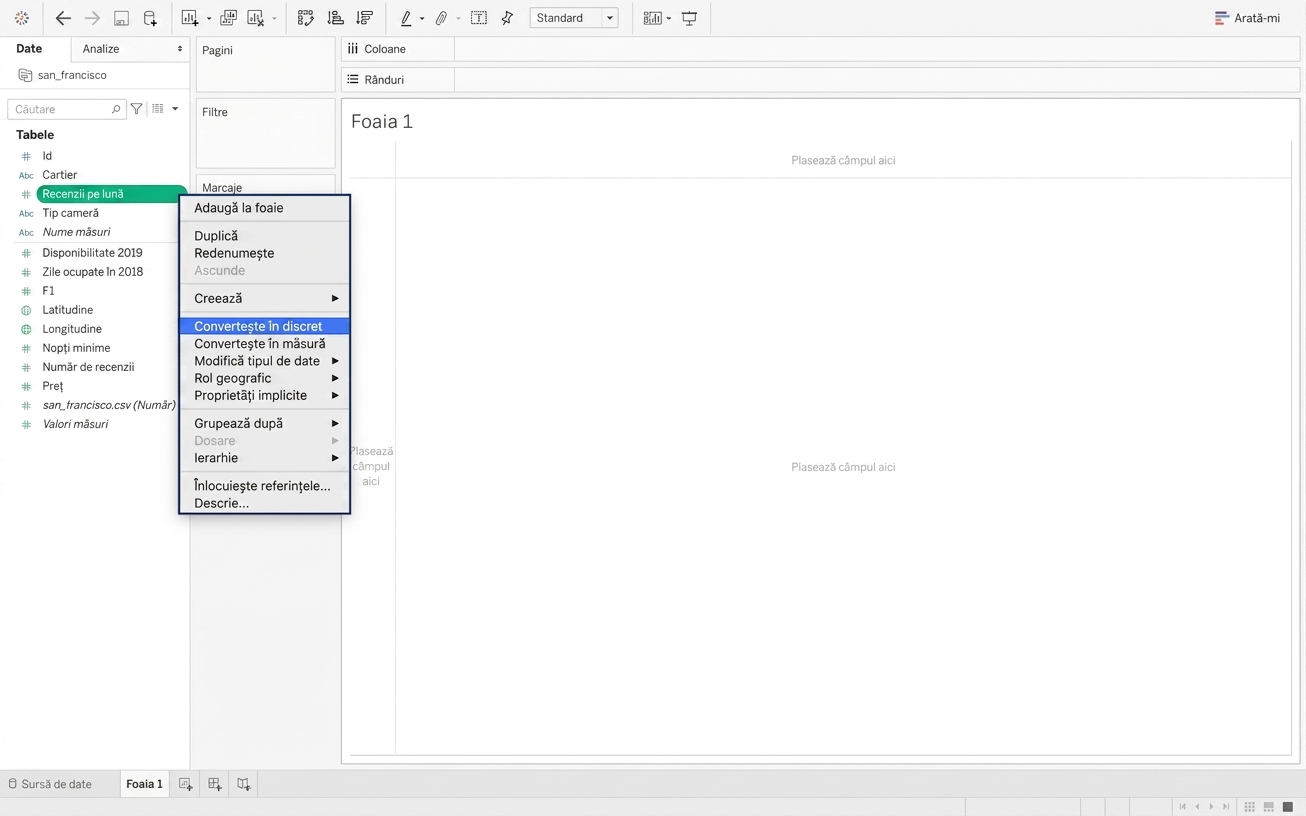Open Rol geografic submenu
Viewport: 1306px width, 816px height.
point(265,378)
